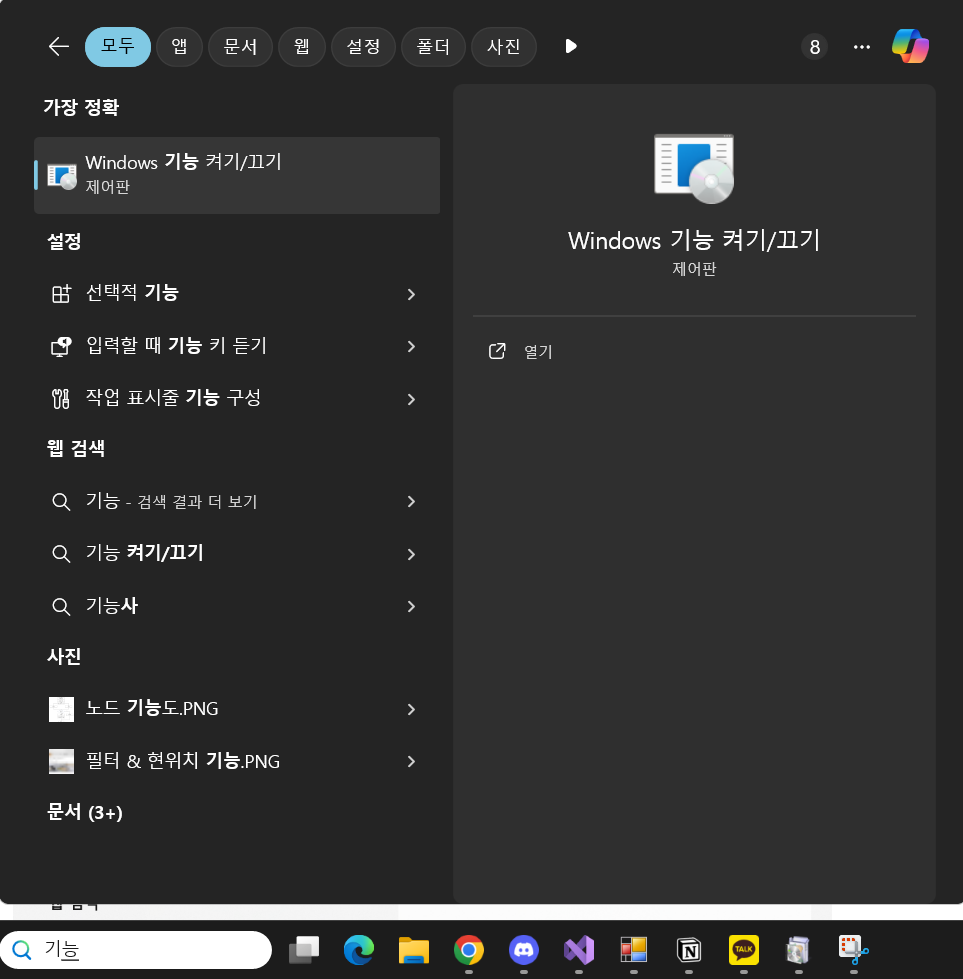Click magnifier icon beside 기능 켜기/끄기 suggestion
Viewport: 963px width, 979px height.
[x=61, y=554]
